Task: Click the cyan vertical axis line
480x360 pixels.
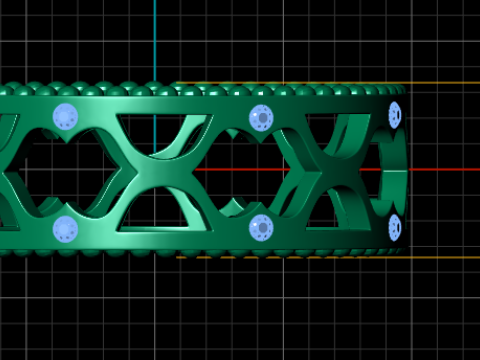Action: click(155, 40)
